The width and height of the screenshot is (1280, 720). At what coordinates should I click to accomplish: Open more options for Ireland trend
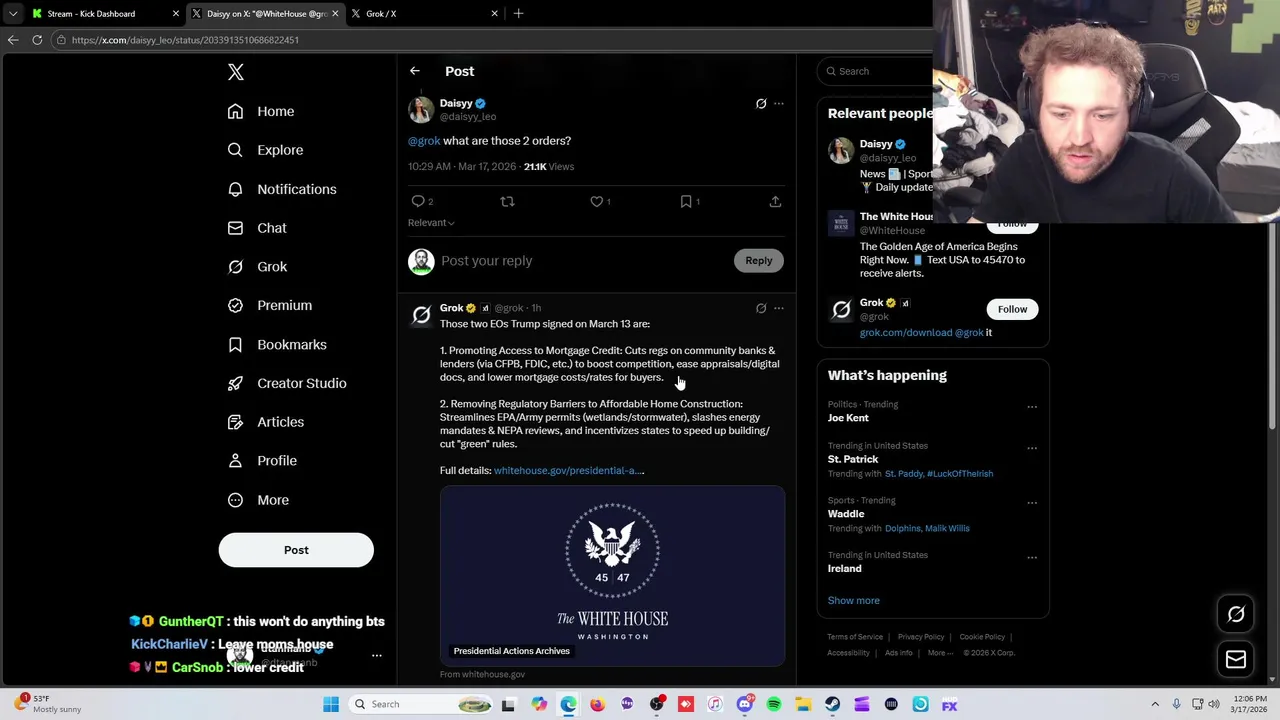tap(1032, 557)
